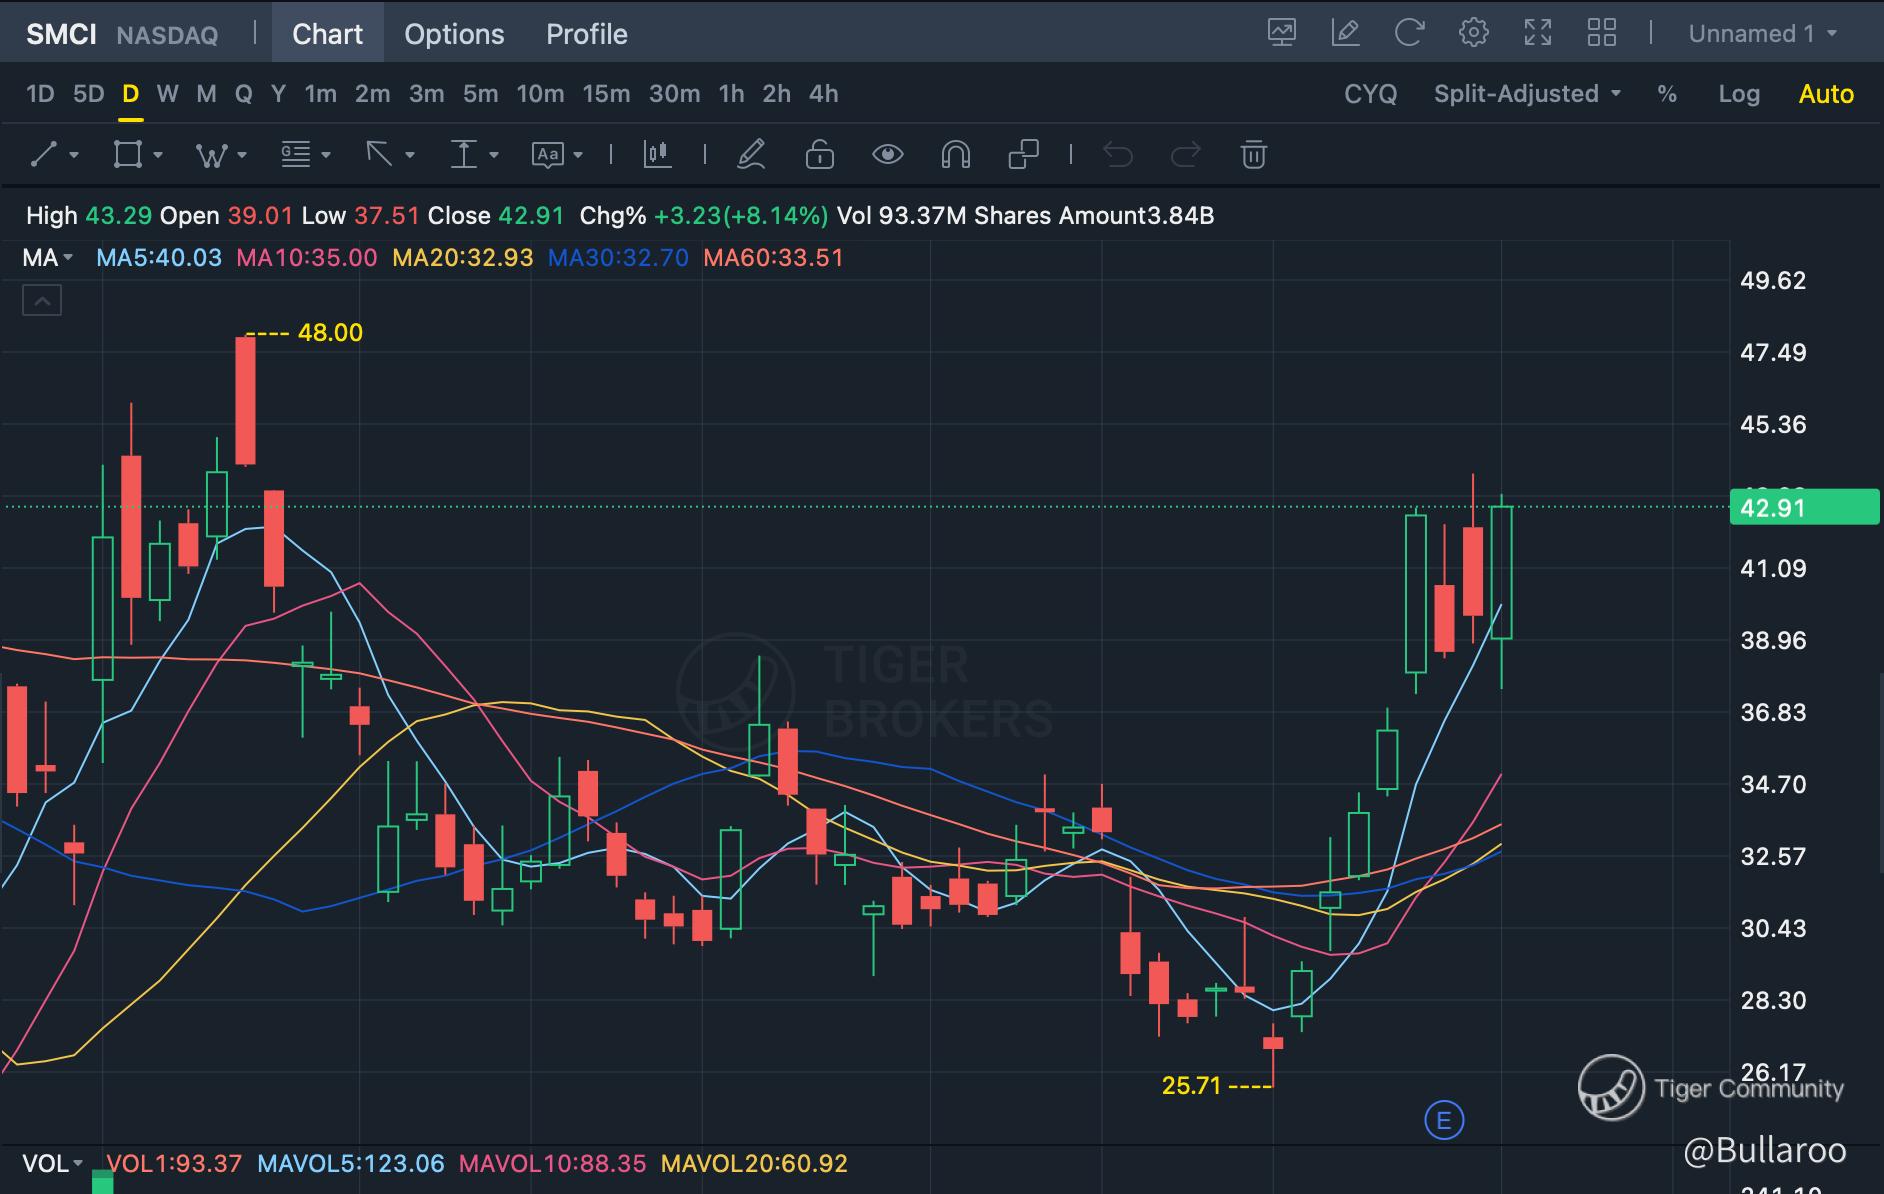1884x1194 pixels.
Task: Toggle drawings visibility with the eye icon
Action: click(x=887, y=155)
